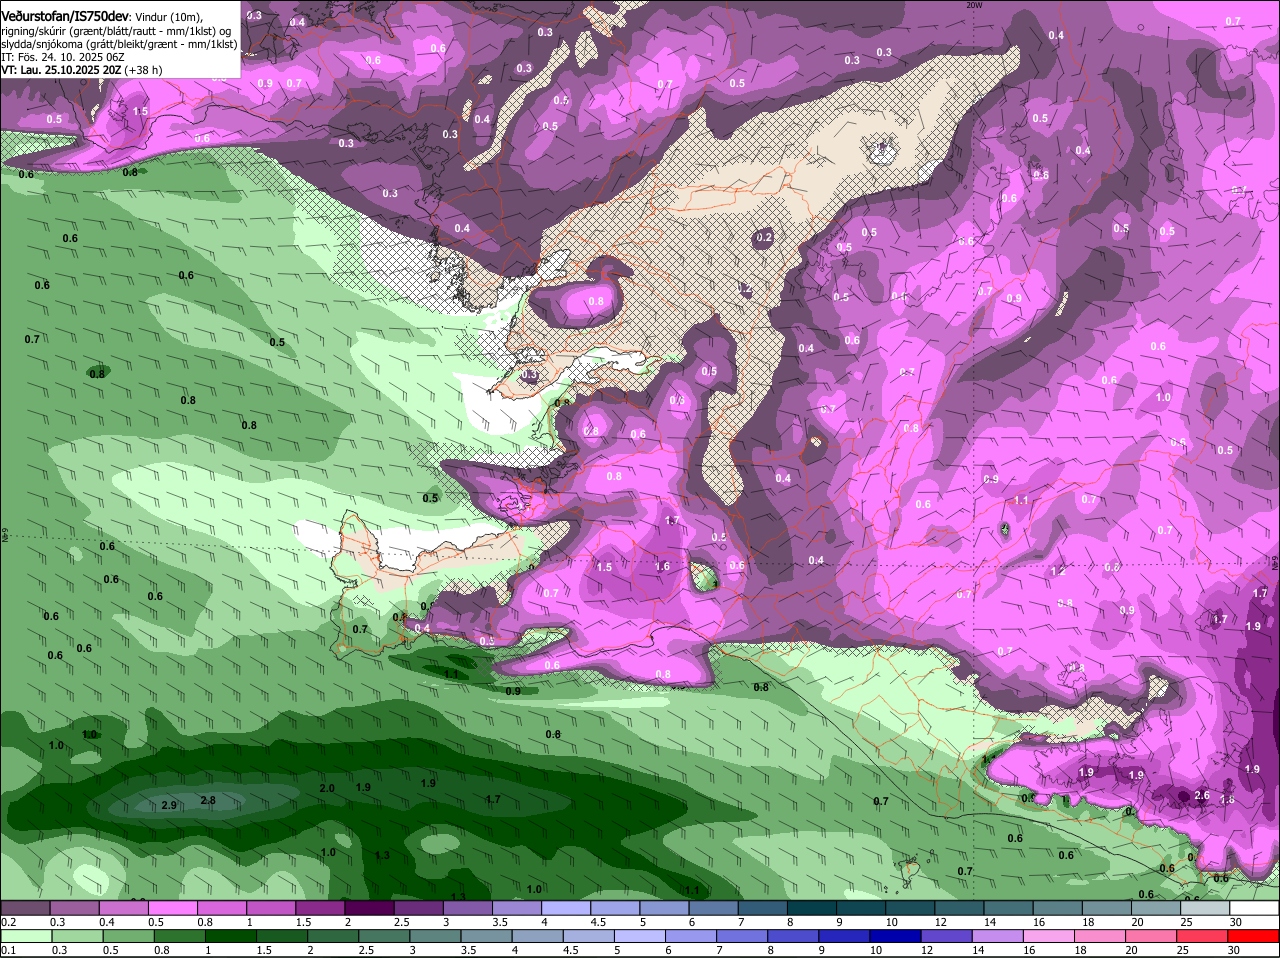Click the 0.2 label in the upper legend

(8, 922)
